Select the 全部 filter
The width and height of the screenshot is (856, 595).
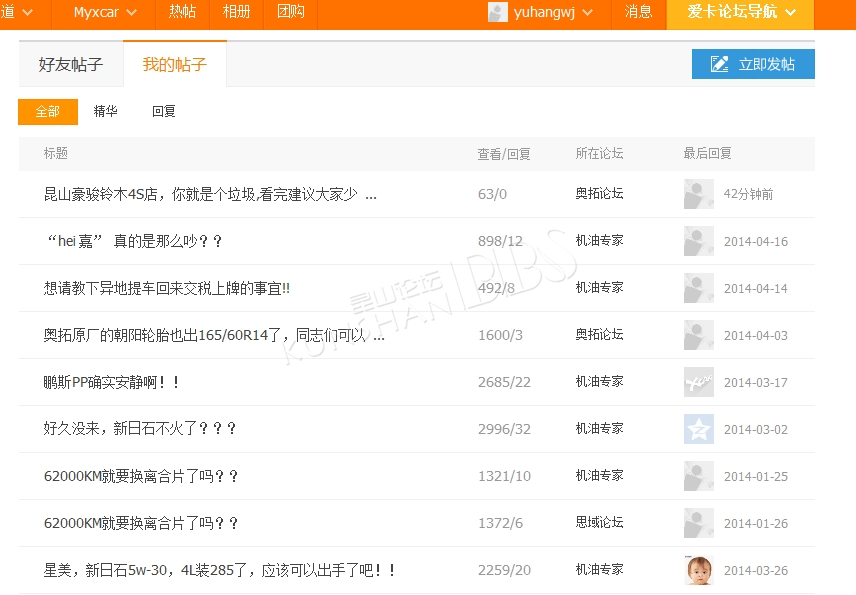(x=48, y=111)
